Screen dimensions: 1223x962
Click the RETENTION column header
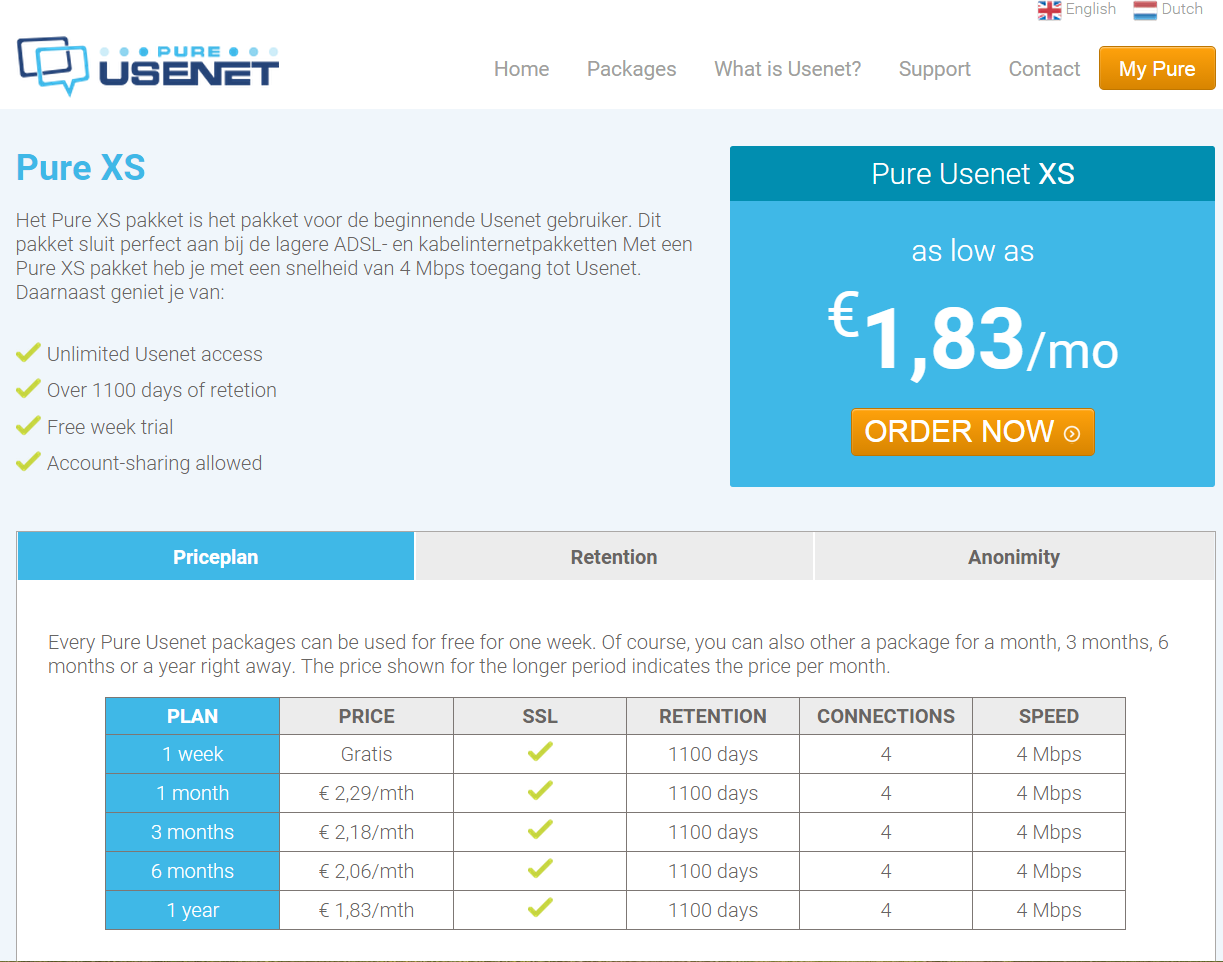coord(713,716)
